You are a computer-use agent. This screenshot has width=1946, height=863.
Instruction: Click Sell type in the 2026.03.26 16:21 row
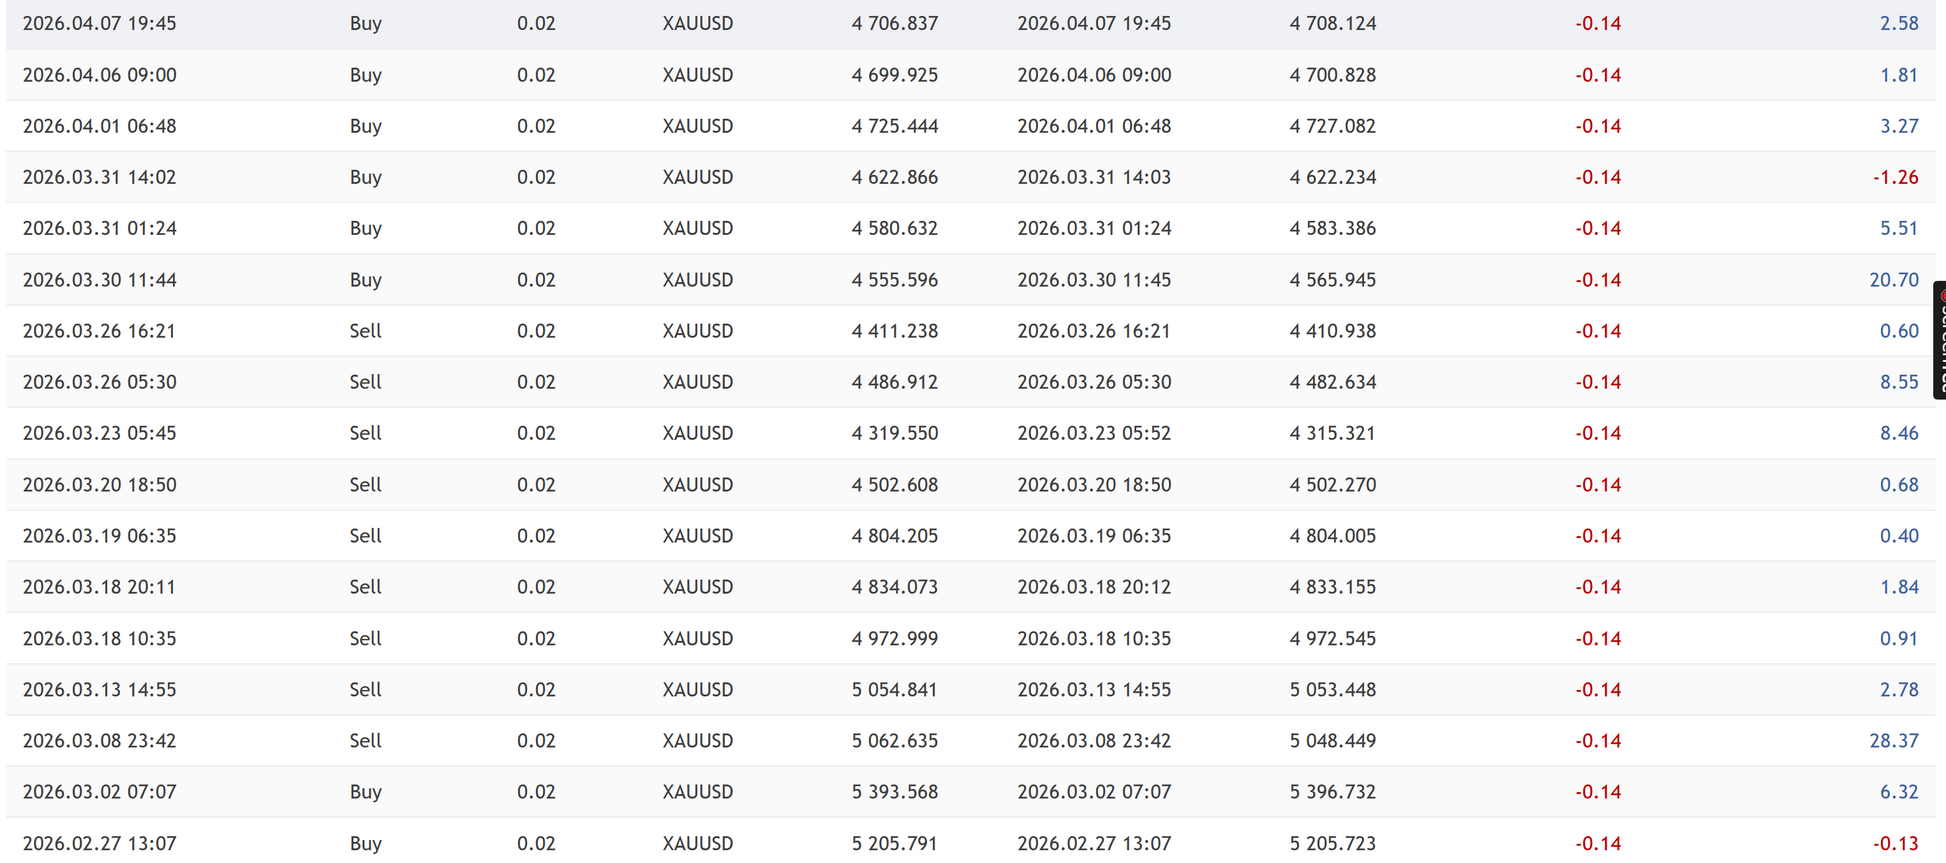[x=365, y=331]
